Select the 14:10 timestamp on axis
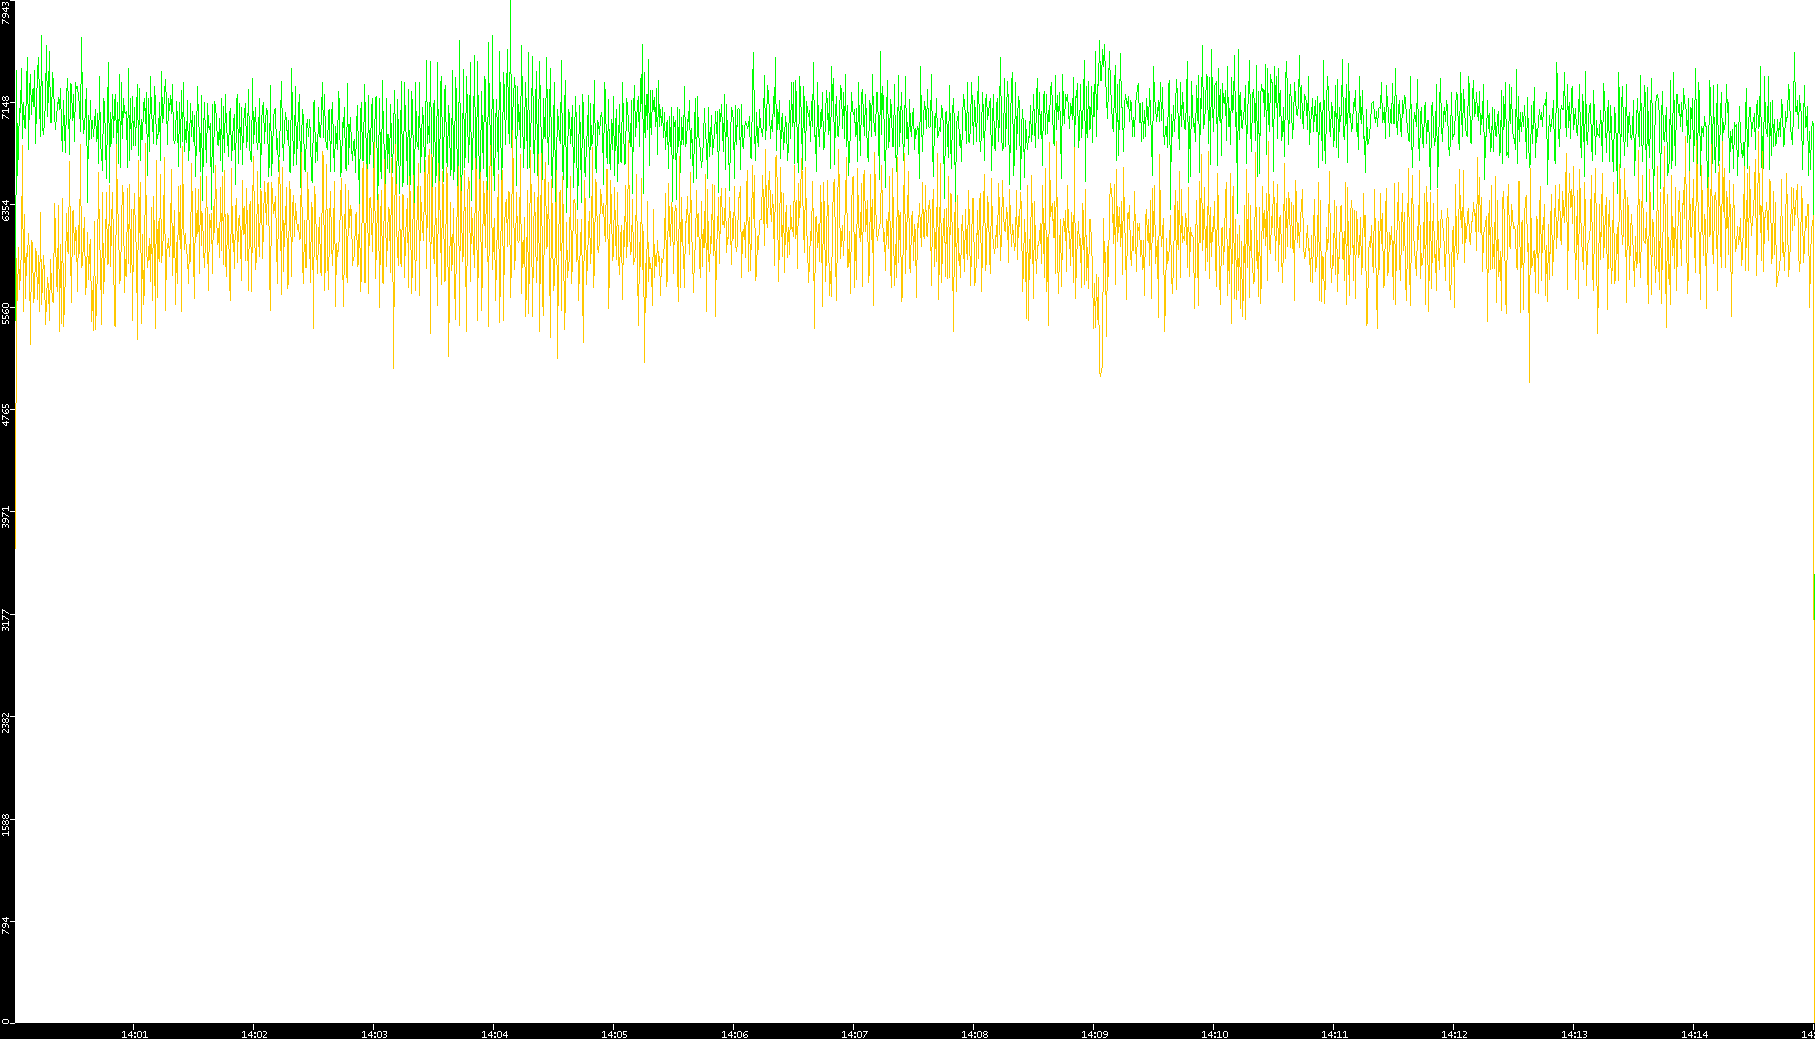1815x1039 pixels. coord(1214,1034)
